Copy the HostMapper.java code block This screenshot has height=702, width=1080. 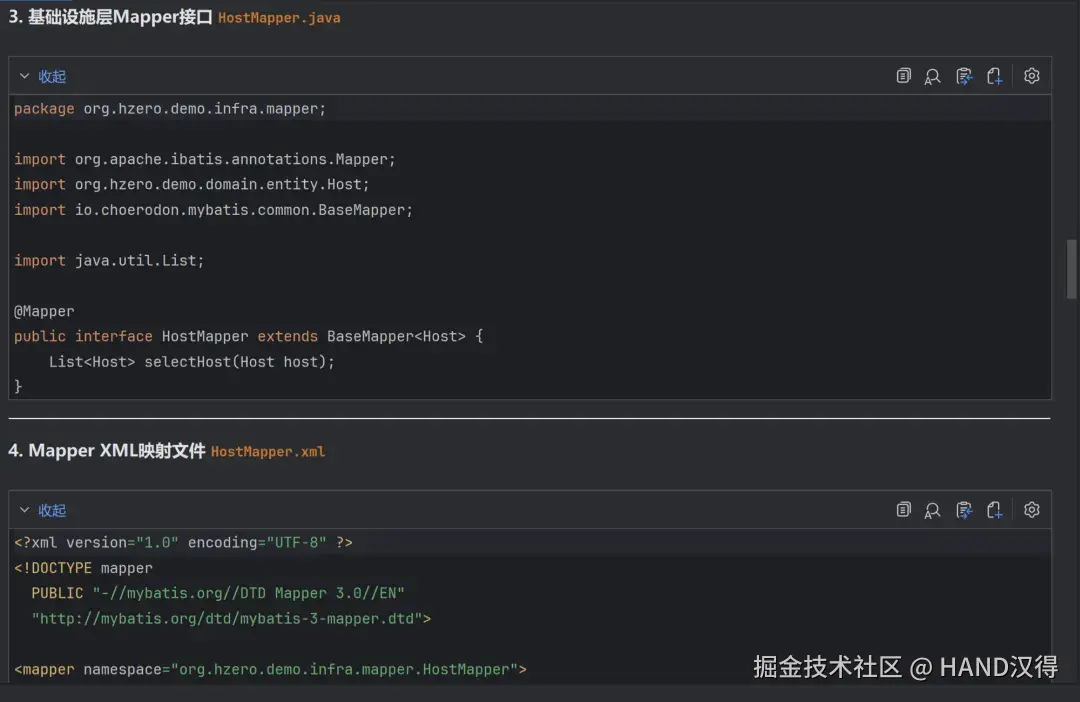tap(904, 76)
